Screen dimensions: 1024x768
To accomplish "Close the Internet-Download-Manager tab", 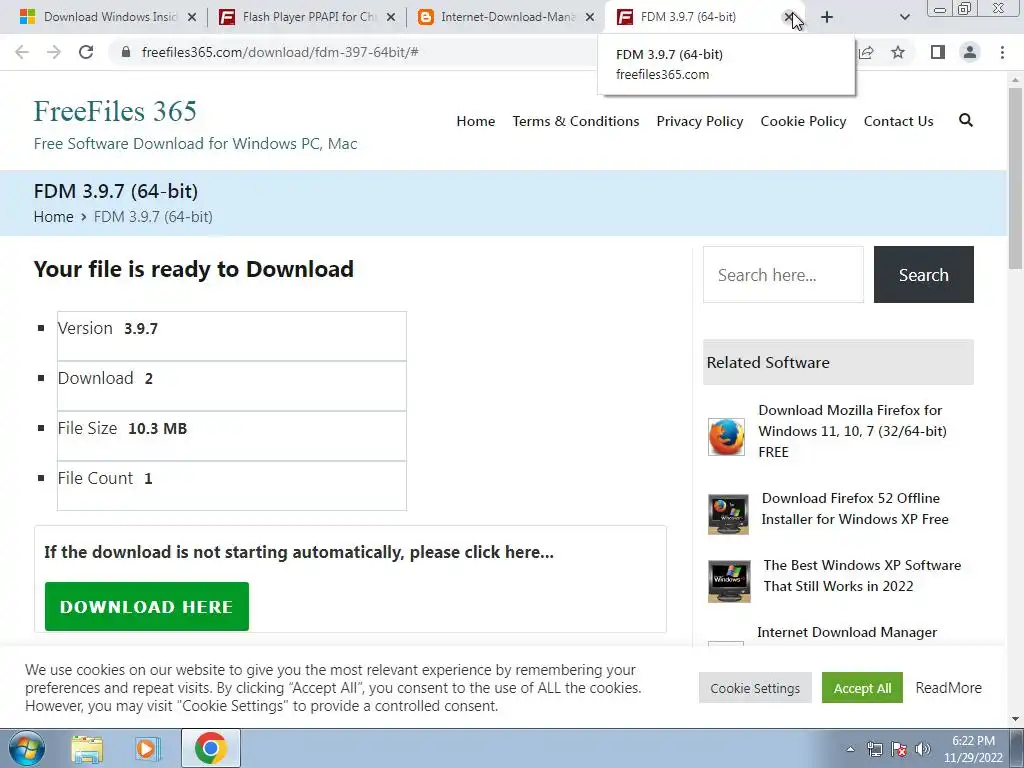I will tap(590, 17).
